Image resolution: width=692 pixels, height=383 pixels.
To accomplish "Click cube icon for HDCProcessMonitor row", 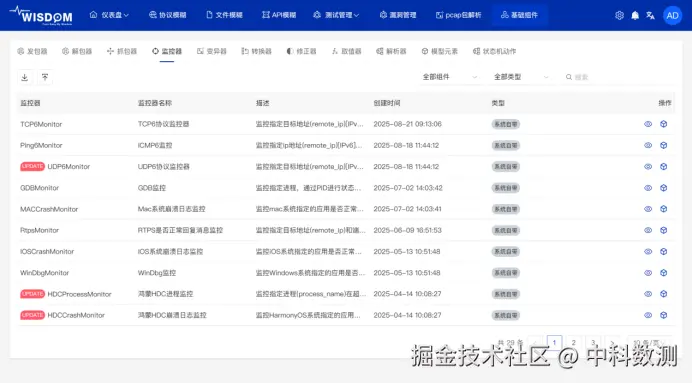I will [663, 294].
